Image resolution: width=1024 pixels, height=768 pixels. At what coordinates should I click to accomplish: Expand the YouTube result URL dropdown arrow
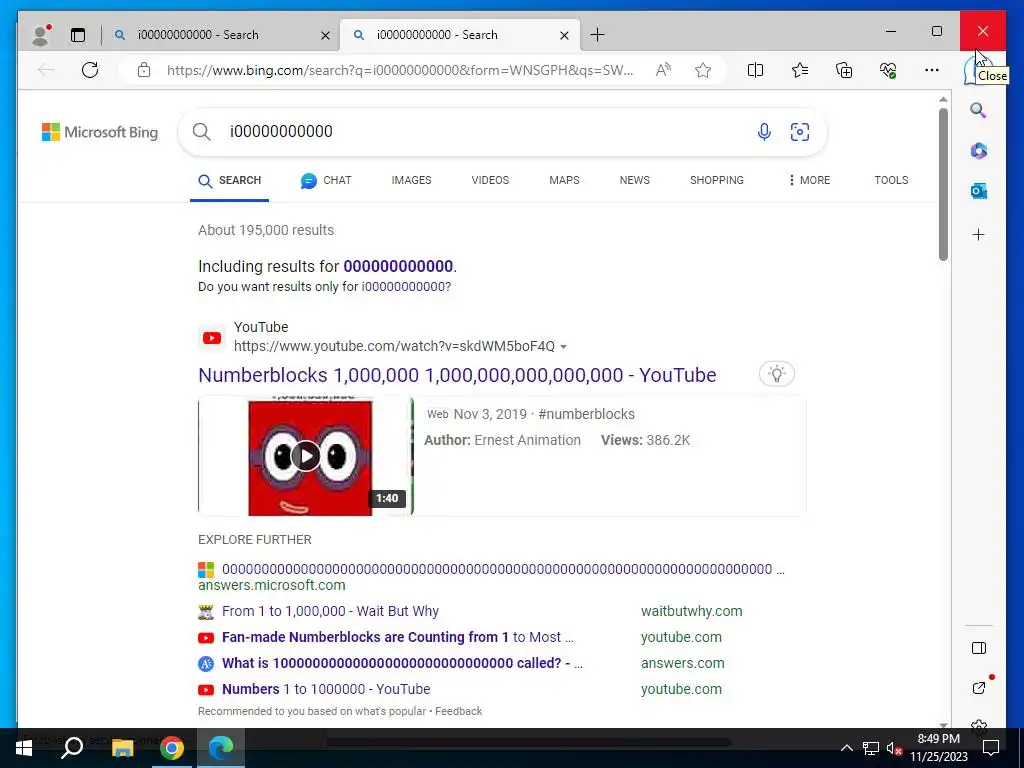[564, 347]
